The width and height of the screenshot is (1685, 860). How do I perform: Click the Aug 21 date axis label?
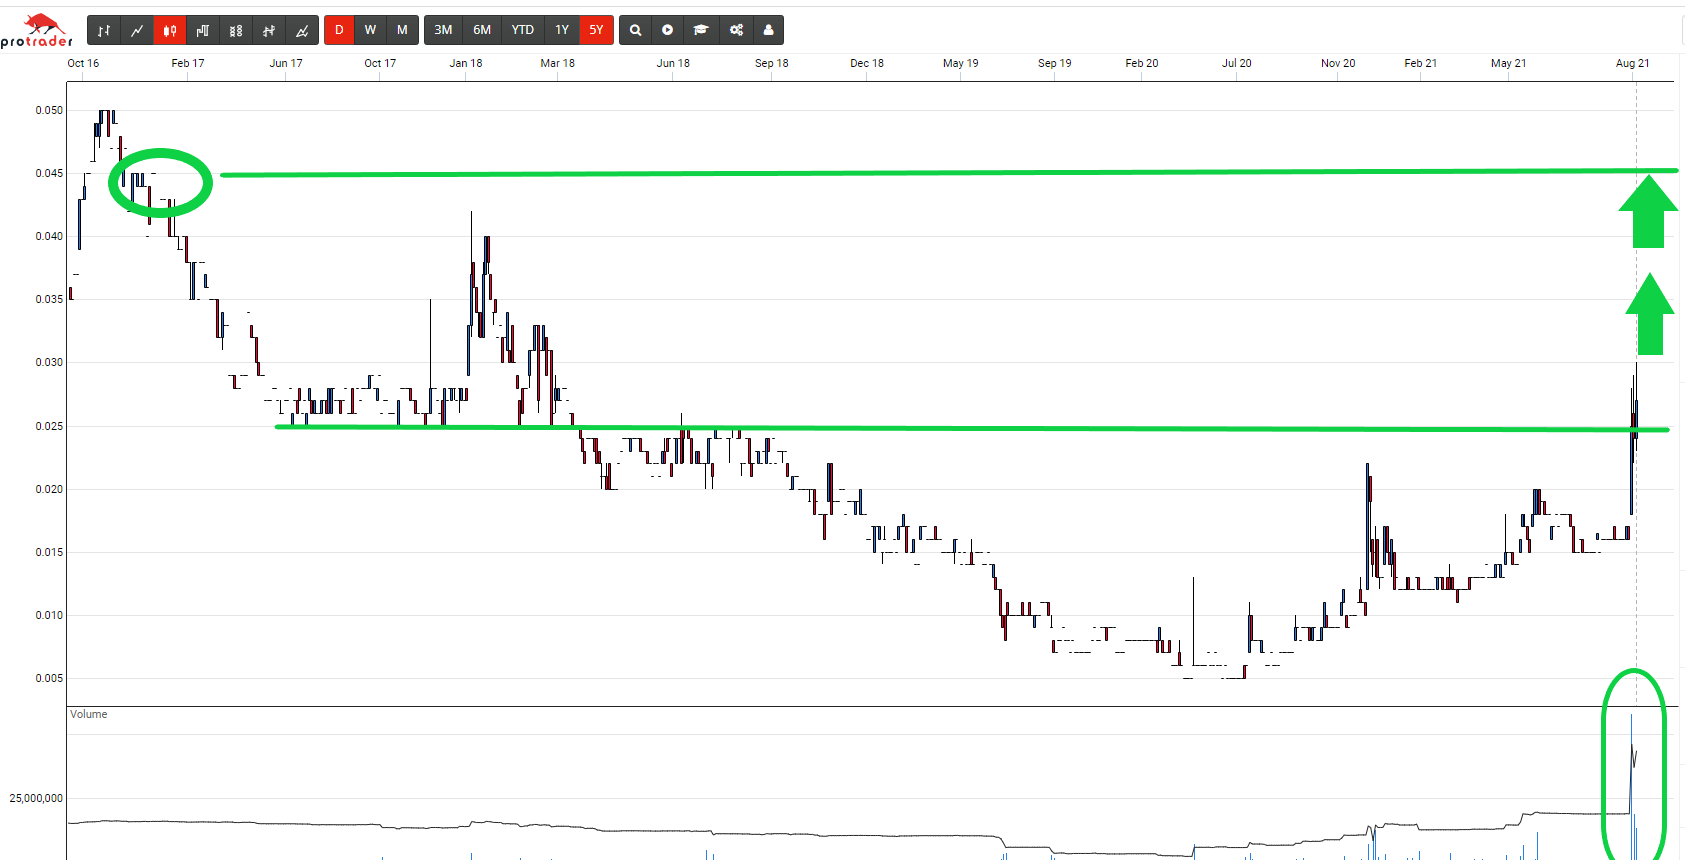tap(1633, 63)
